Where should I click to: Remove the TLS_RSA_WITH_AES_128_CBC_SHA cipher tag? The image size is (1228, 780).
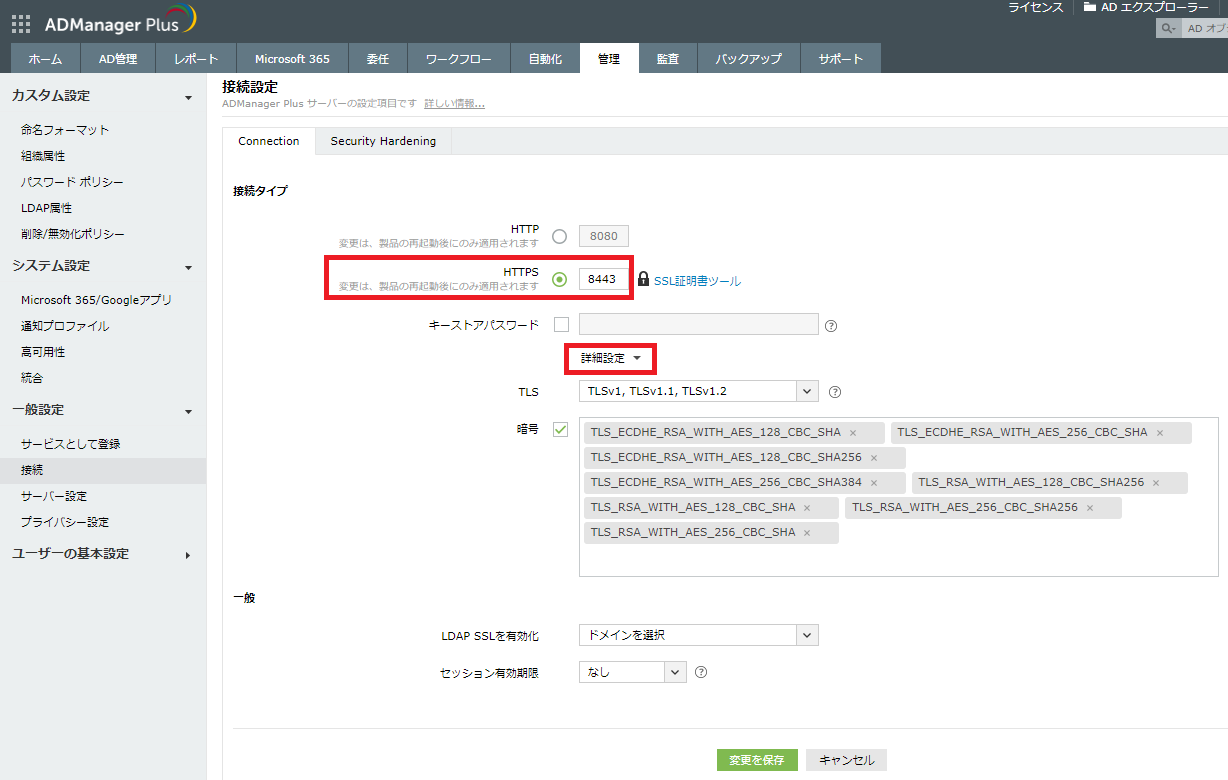[806, 508]
